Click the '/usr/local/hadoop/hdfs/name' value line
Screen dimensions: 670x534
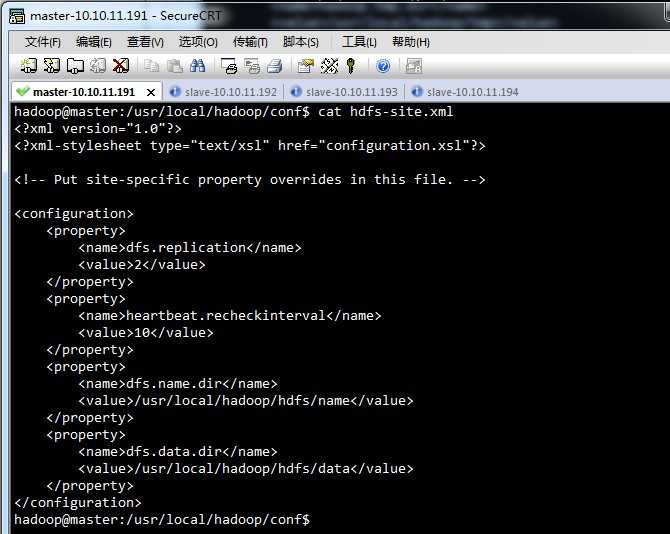click(246, 401)
